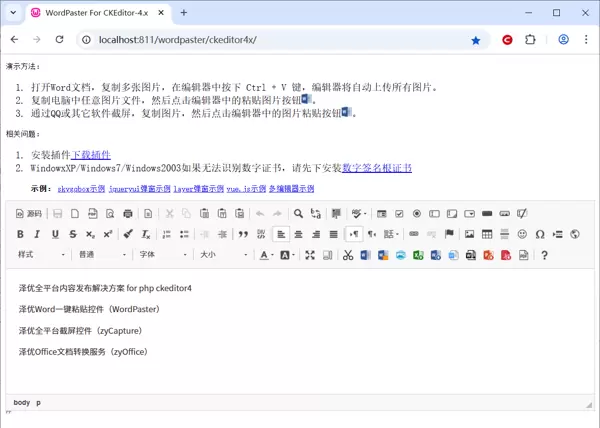The width and height of the screenshot is (600, 428).
Task: Select the WordPaster For CKEditor-4.x tab
Action: click(95, 13)
